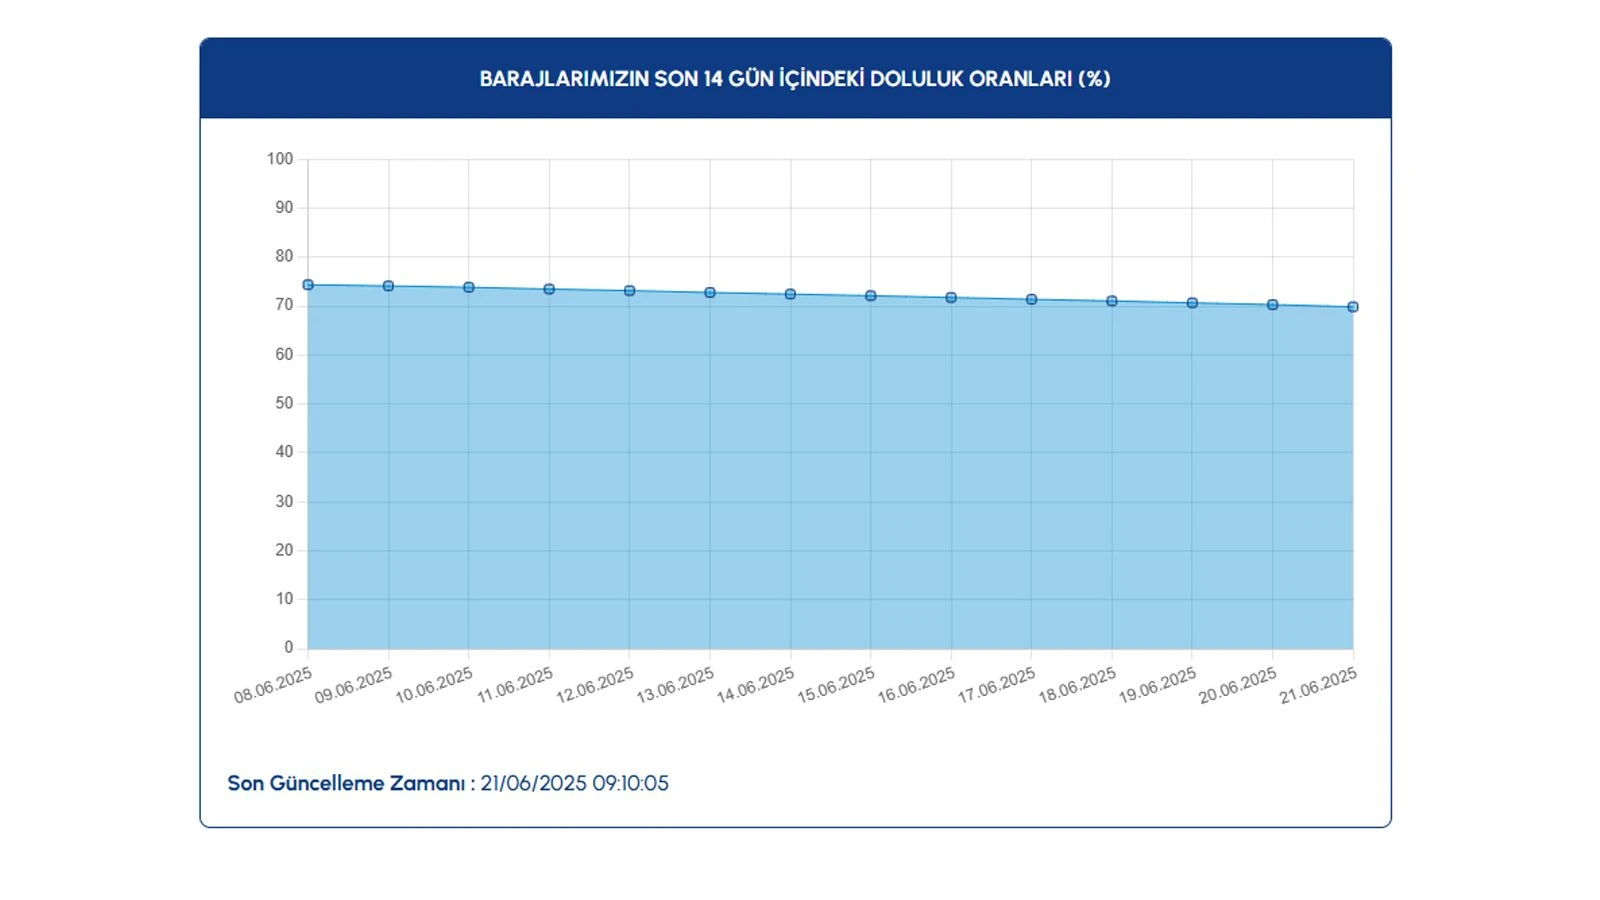Screen dimensions: 1600x900
Task: Click the x-axis label 14.06.2025
Action: click(755, 686)
